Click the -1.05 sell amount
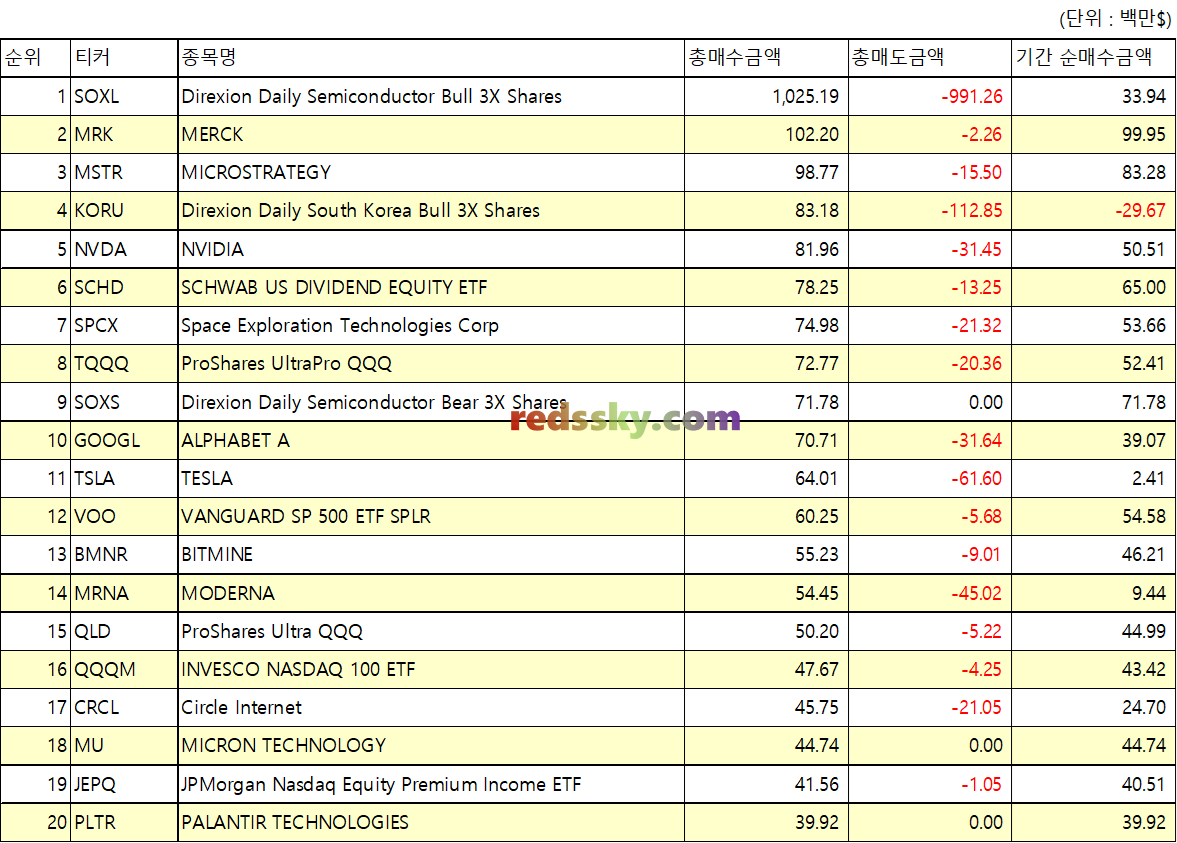1177x843 pixels. [981, 784]
